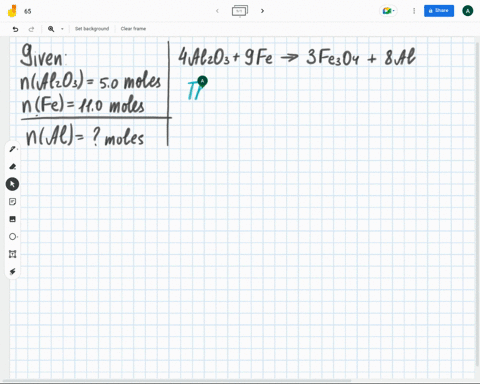The height and width of the screenshot is (384, 480).
Task: Click Clear frame
Action: (133, 29)
